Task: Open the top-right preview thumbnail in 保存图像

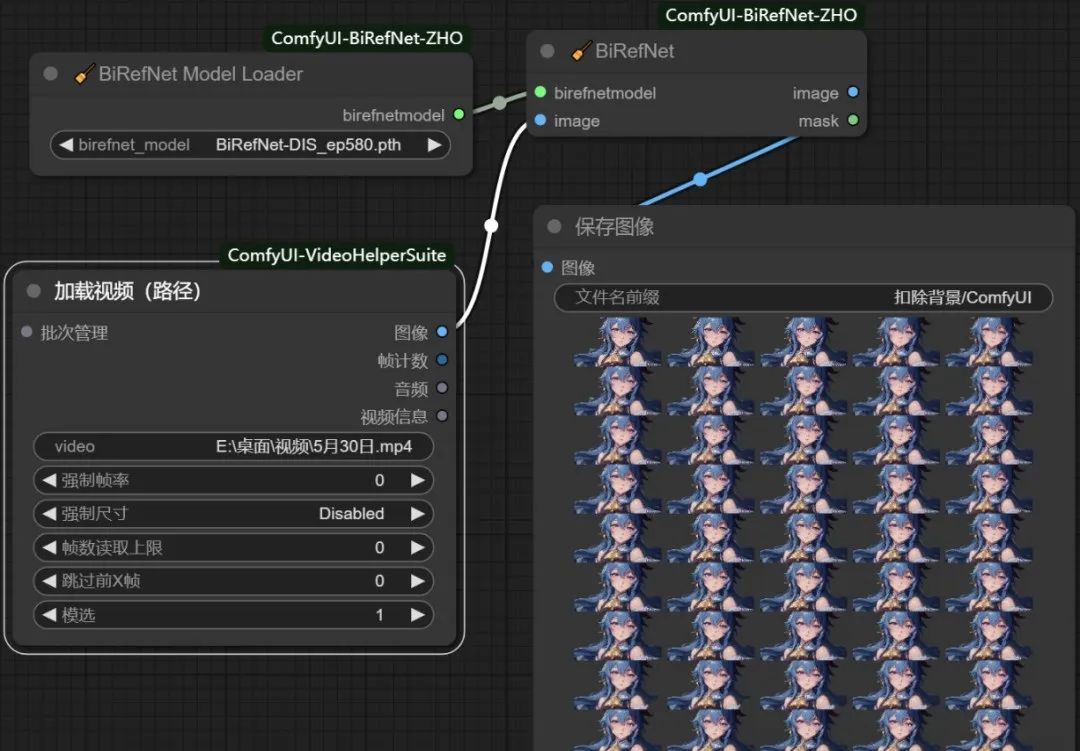Action: pos(988,341)
